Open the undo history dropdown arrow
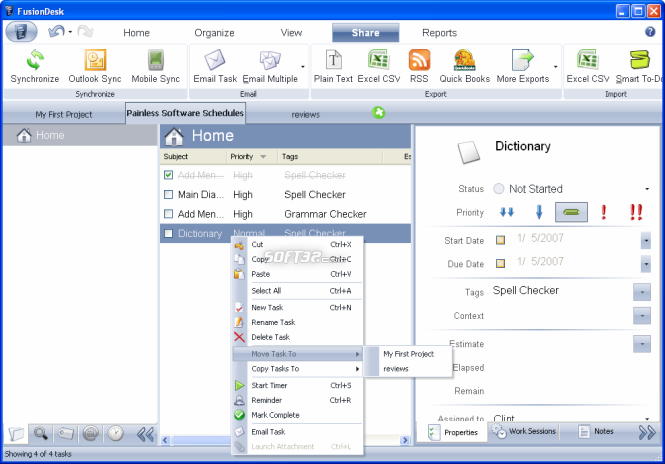 pyautogui.click(x=70, y=32)
